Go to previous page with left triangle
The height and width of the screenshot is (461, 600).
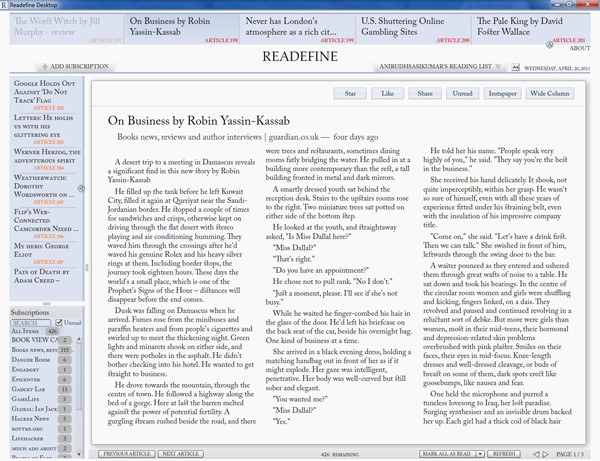click(x=536, y=454)
